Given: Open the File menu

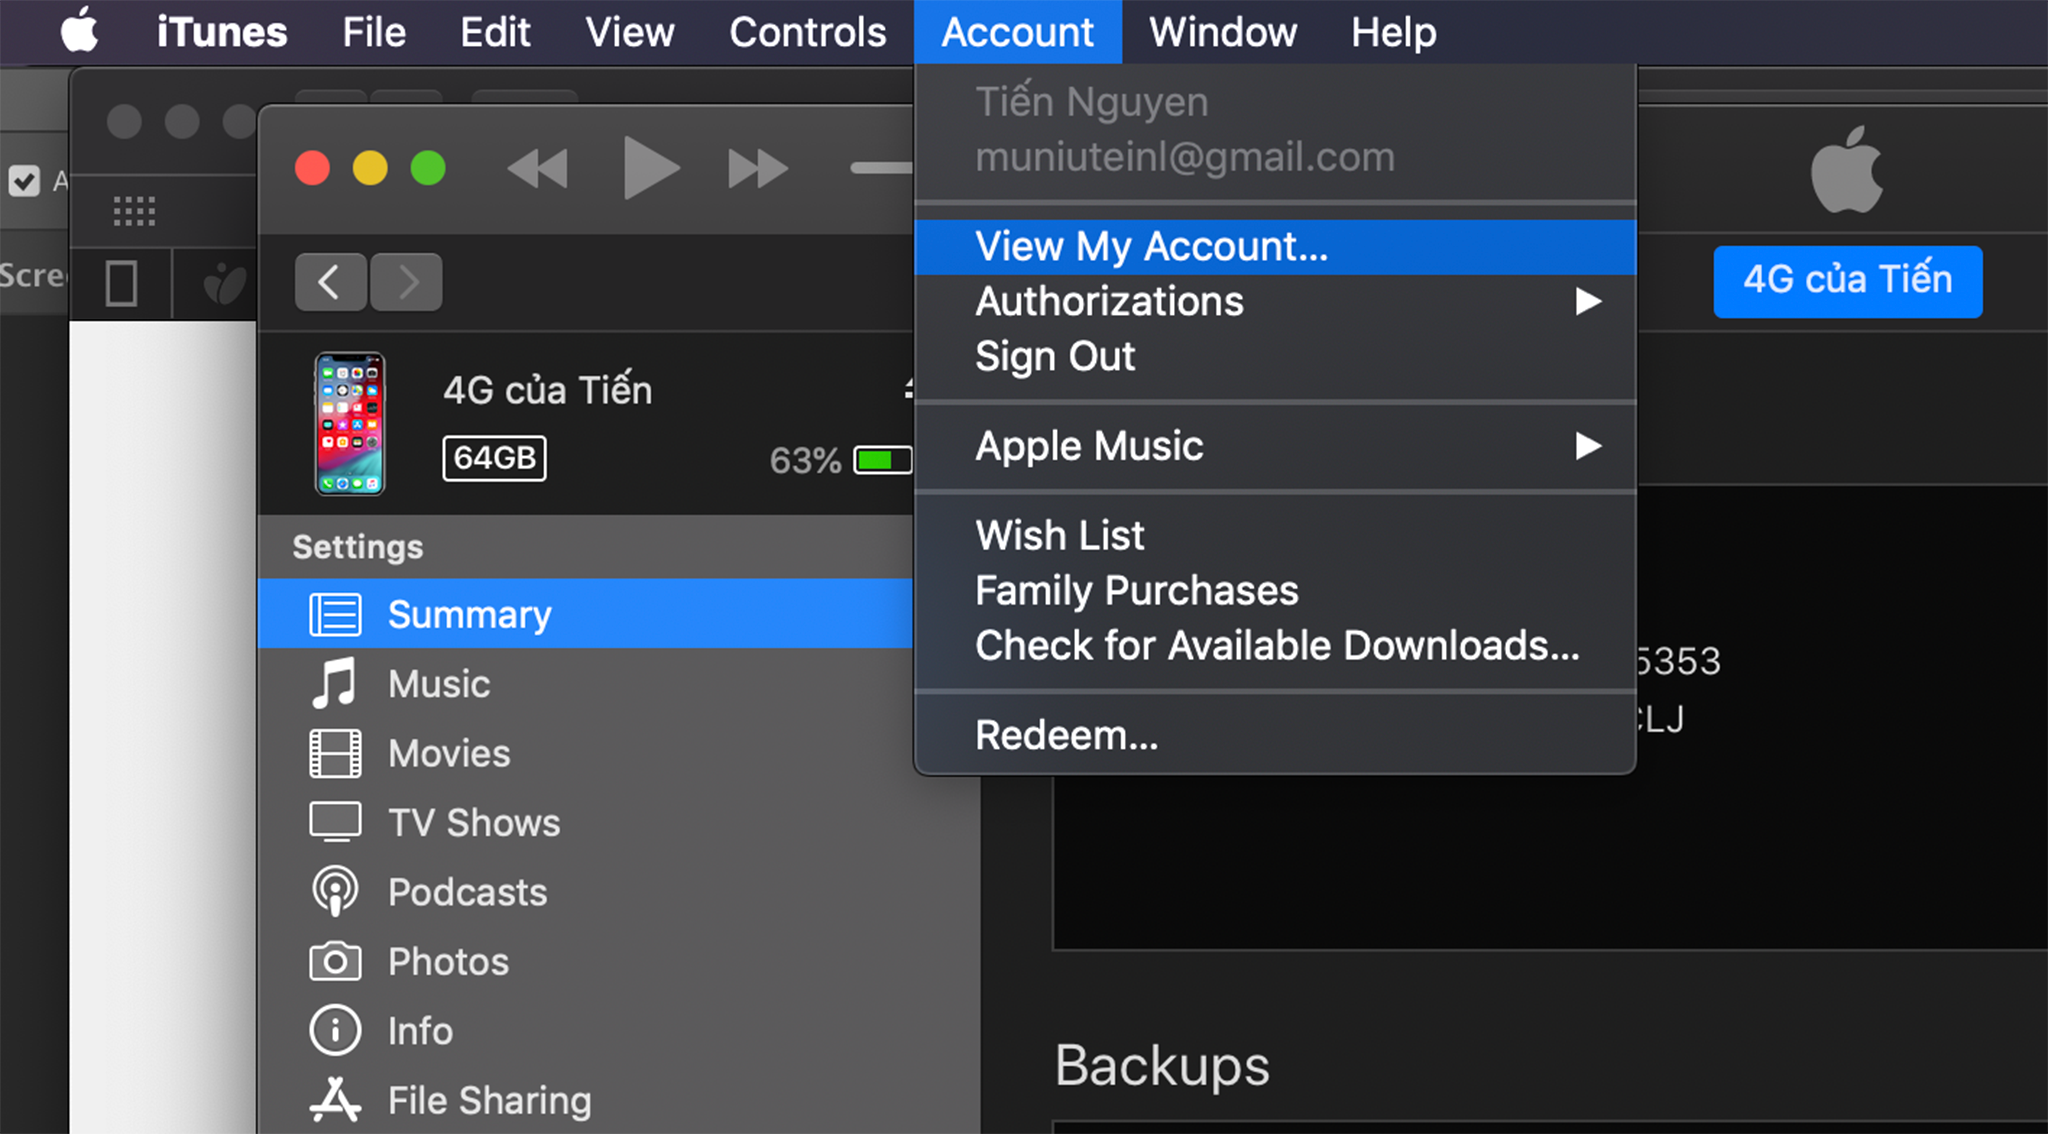Looking at the screenshot, I should (x=374, y=32).
